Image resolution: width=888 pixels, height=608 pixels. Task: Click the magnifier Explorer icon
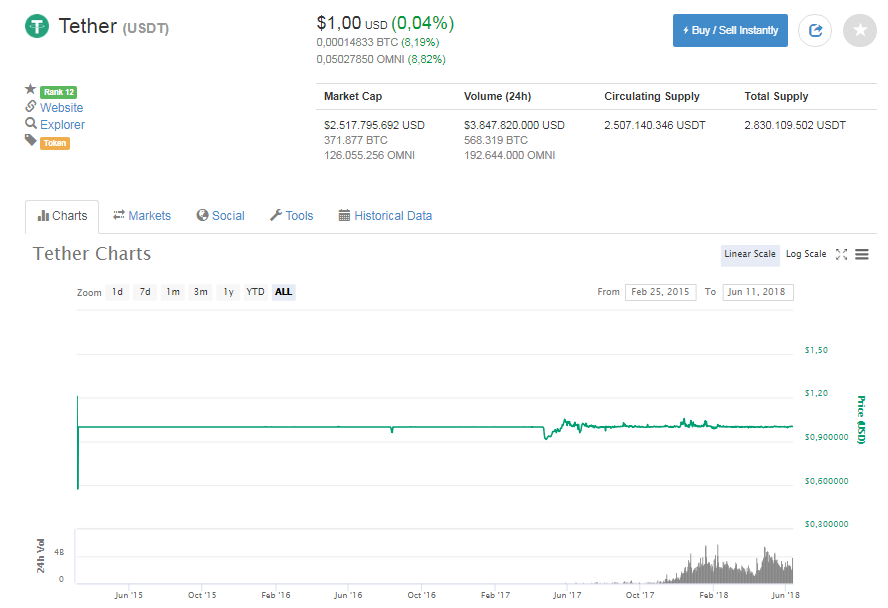[x=31, y=123]
